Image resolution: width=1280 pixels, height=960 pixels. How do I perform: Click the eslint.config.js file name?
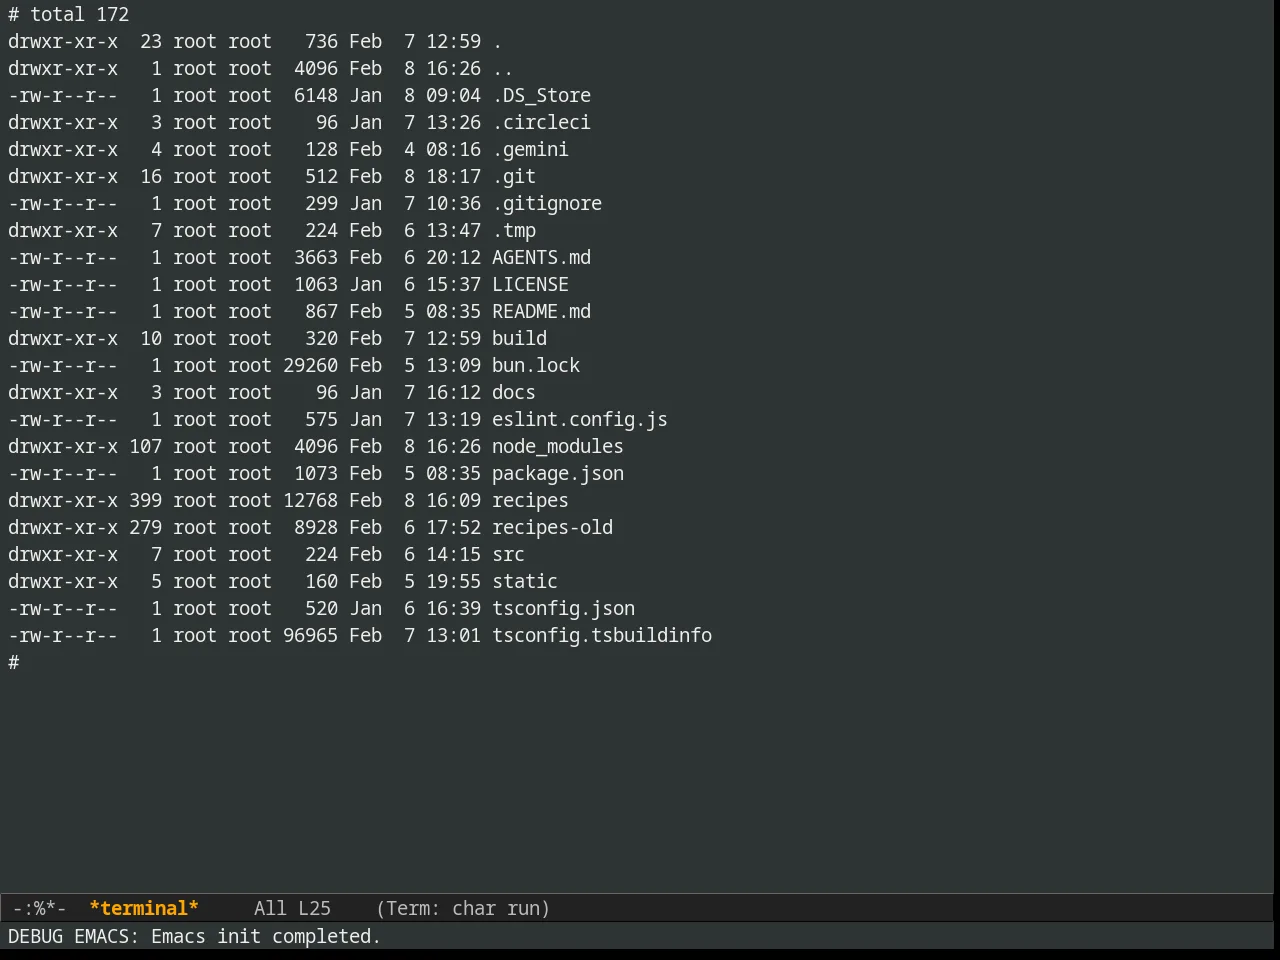[580, 419]
